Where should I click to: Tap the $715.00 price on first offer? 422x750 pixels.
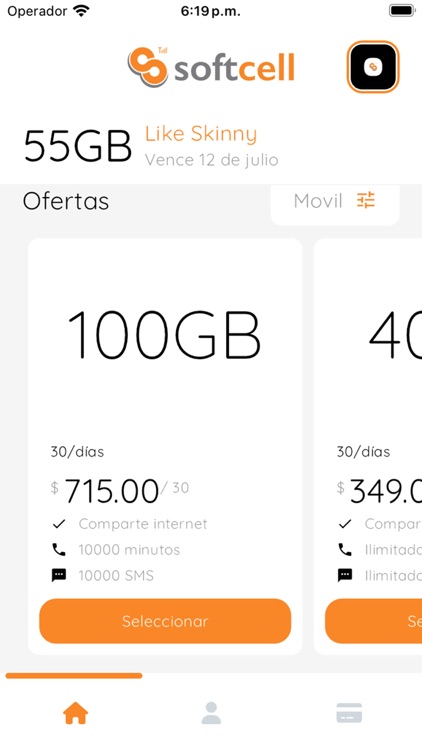pos(111,491)
